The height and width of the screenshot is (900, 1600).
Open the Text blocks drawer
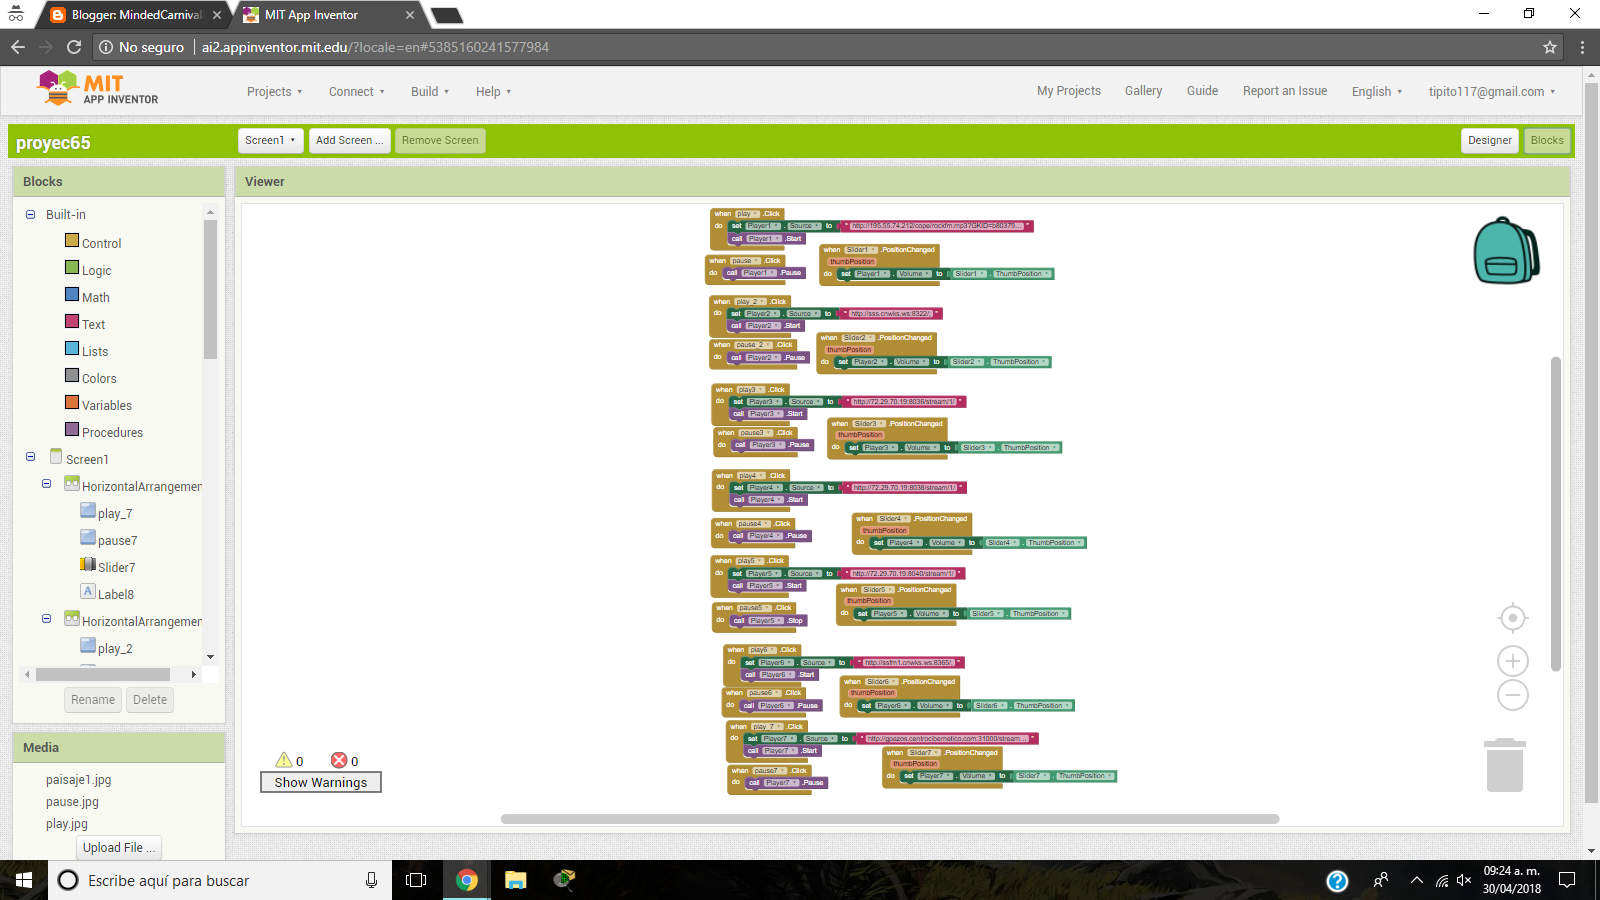94,323
